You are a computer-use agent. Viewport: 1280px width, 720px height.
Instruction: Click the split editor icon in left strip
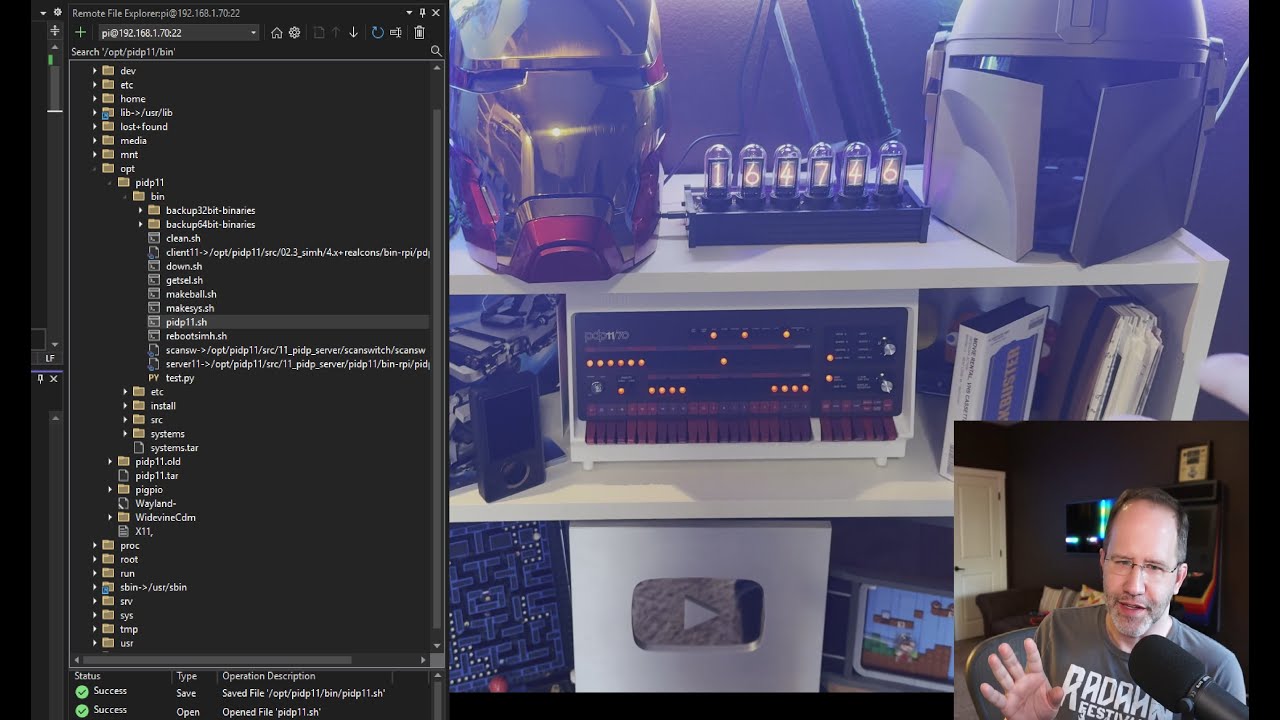(x=55, y=33)
